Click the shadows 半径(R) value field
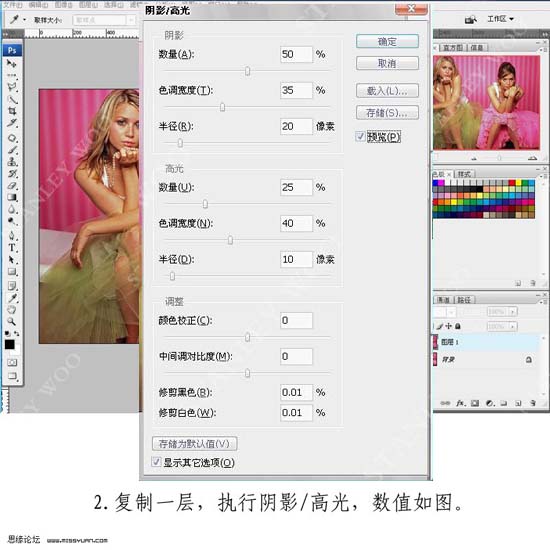 [x=296, y=126]
